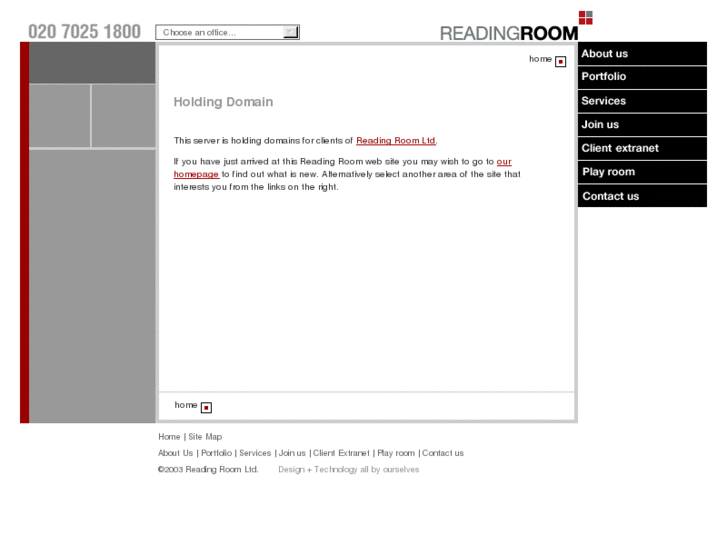Click the ©2003 Reading Room Ltd. text
The height and width of the screenshot is (545, 727).
[x=208, y=469]
